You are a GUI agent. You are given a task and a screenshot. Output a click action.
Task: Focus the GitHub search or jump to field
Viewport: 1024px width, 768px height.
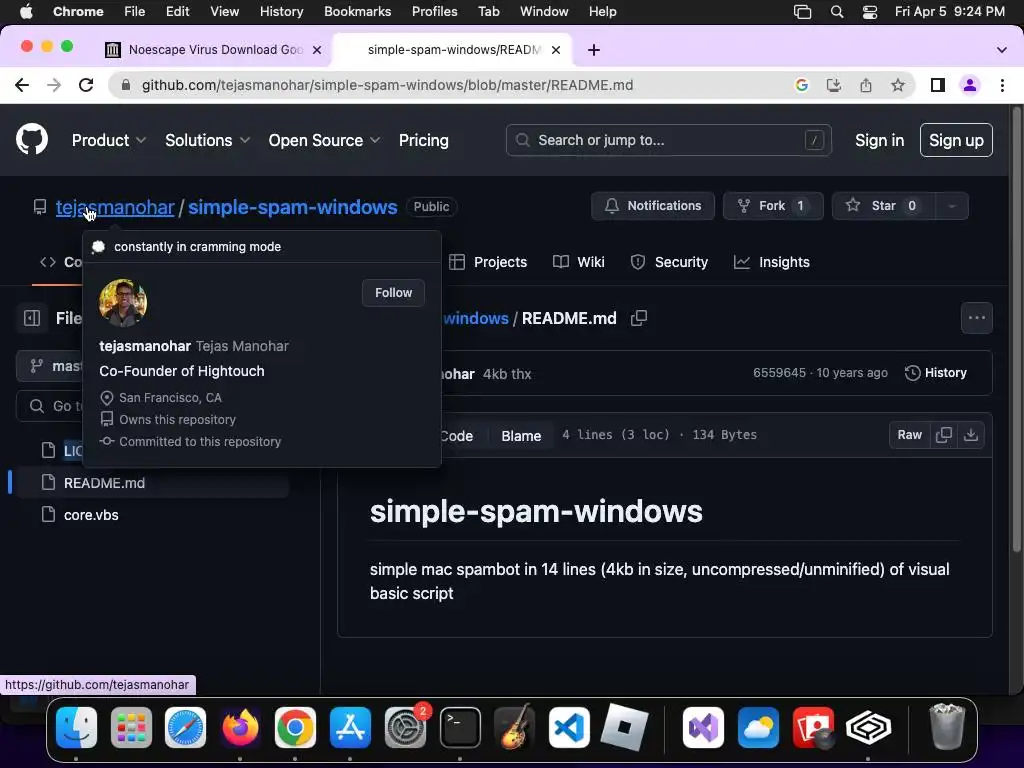(x=668, y=140)
